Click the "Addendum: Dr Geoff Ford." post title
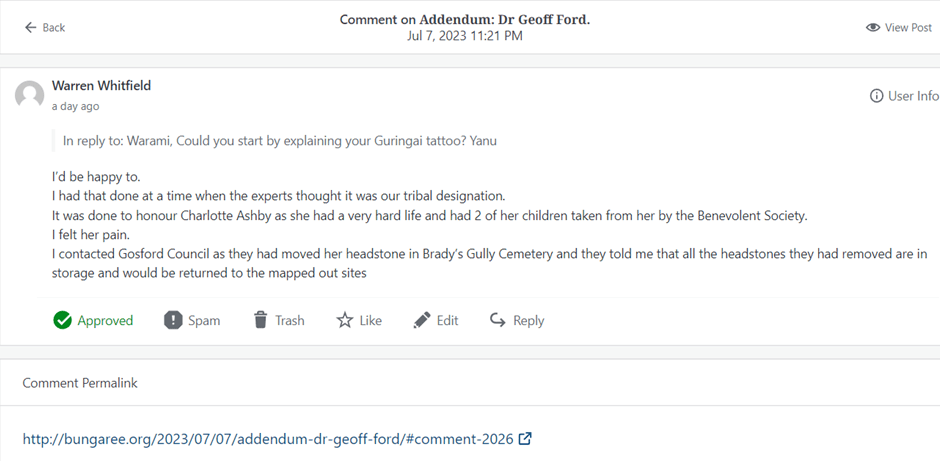This screenshot has width=940, height=461. 504,19
